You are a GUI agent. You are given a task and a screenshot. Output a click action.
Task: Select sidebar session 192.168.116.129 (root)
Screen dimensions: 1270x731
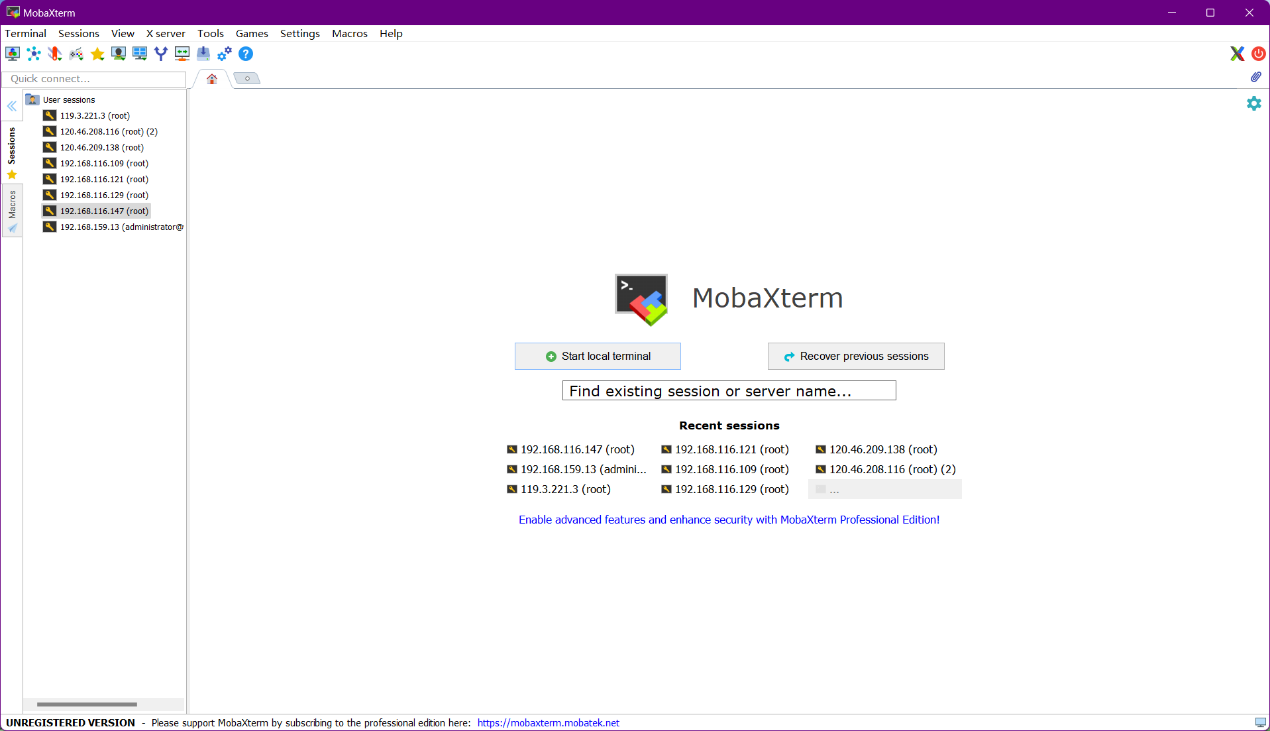click(x=104, y=195)
